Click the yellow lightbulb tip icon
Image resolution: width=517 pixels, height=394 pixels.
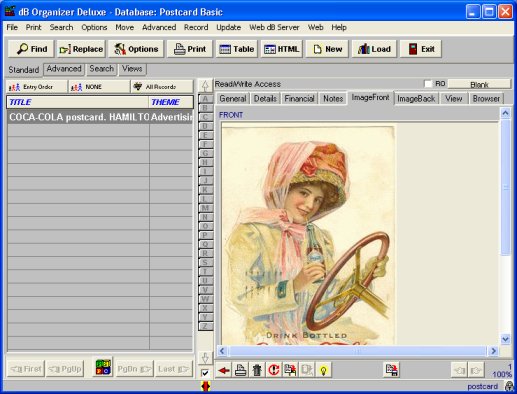[323, 370]
